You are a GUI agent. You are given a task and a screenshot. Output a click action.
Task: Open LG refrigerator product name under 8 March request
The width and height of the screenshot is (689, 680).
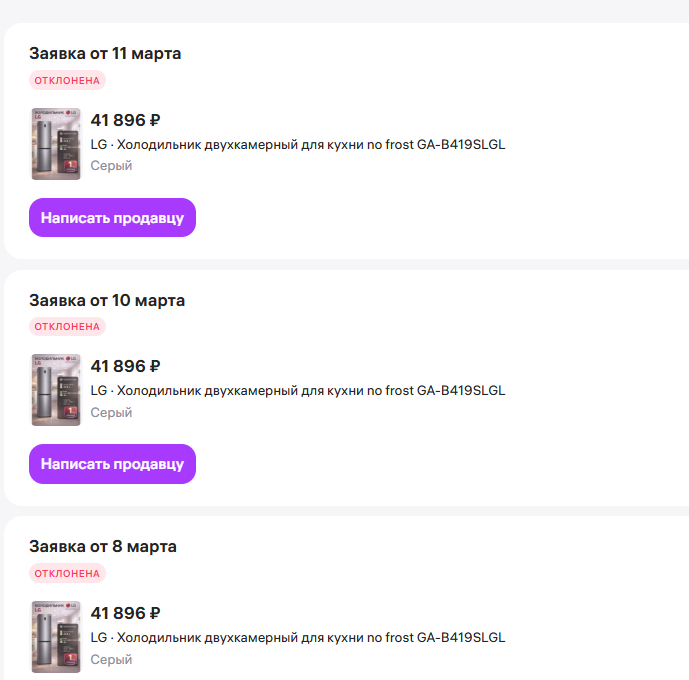point(298,637)
